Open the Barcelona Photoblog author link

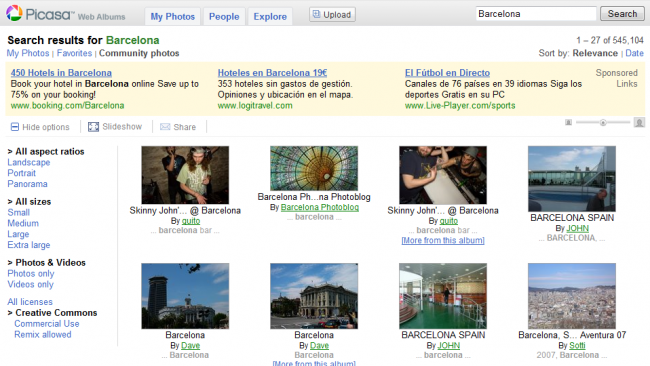tap(320, 207)
